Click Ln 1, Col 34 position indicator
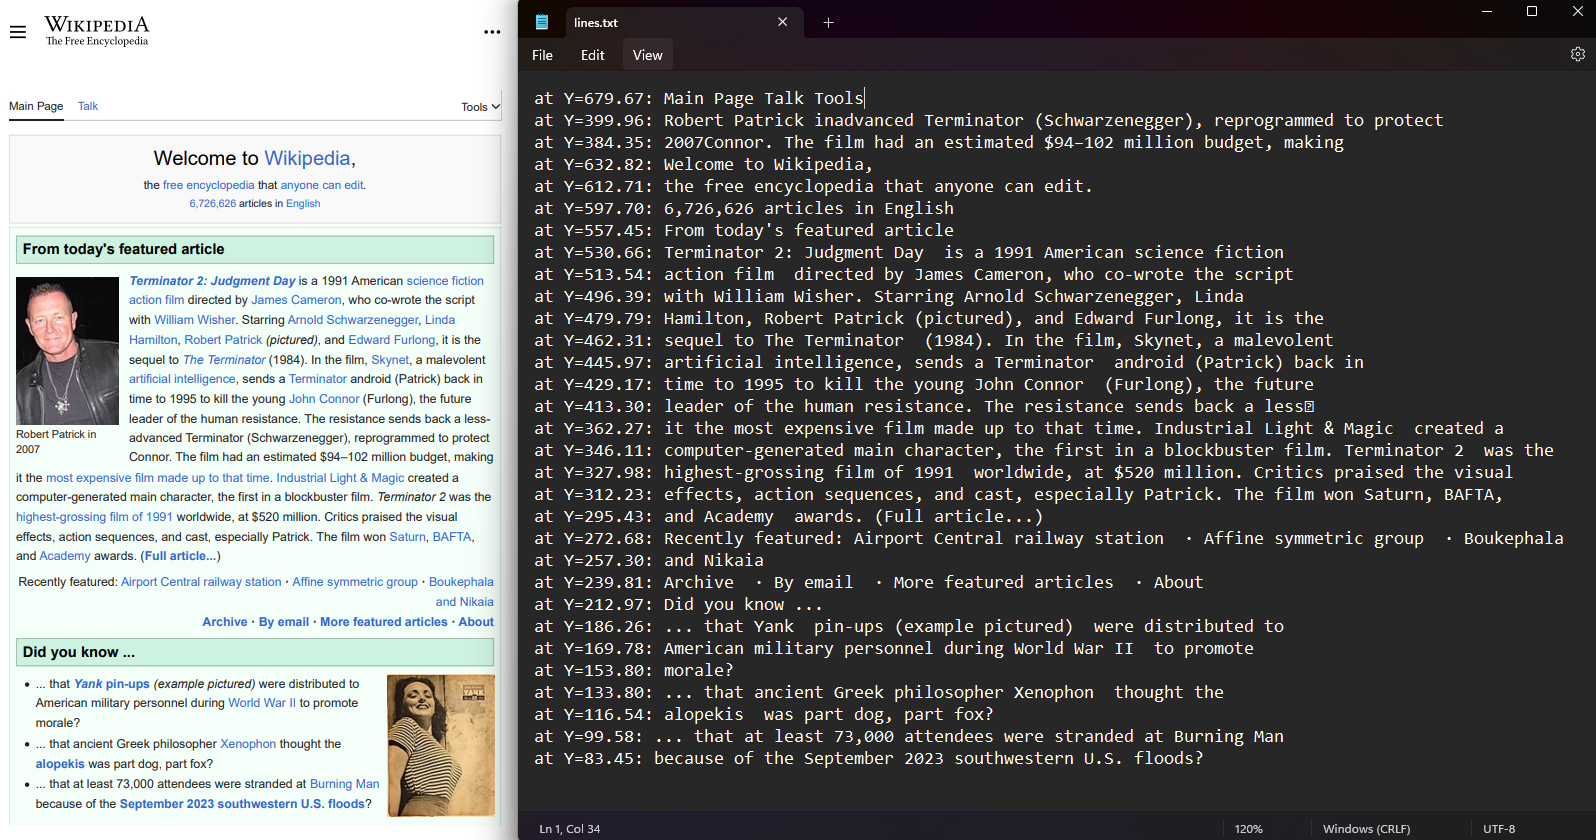This screenshot has height=840, width=1596. 570,829
